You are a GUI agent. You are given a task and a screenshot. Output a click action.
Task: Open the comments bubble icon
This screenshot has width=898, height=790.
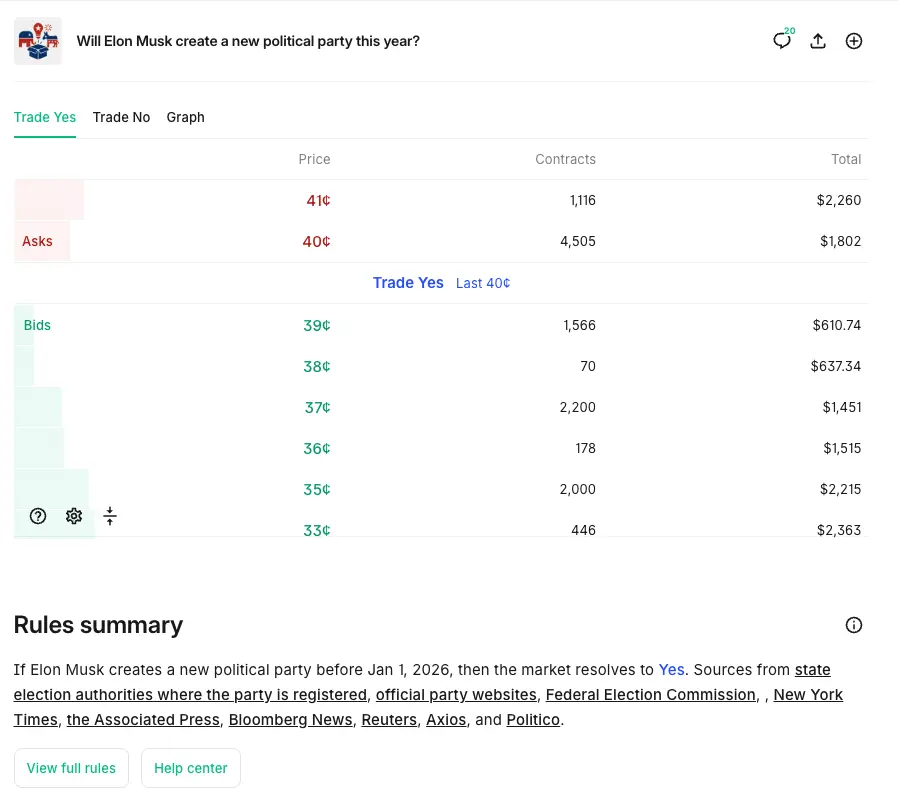(x=782, y=41)
